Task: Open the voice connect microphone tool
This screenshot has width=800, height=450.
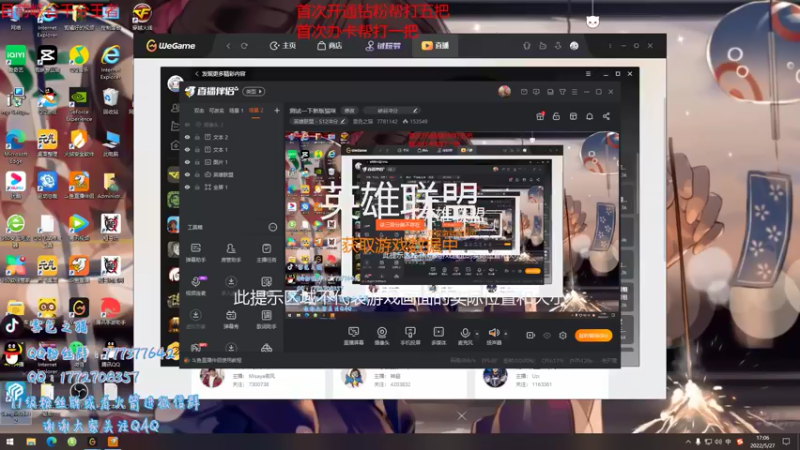Action: pos(195,286)
